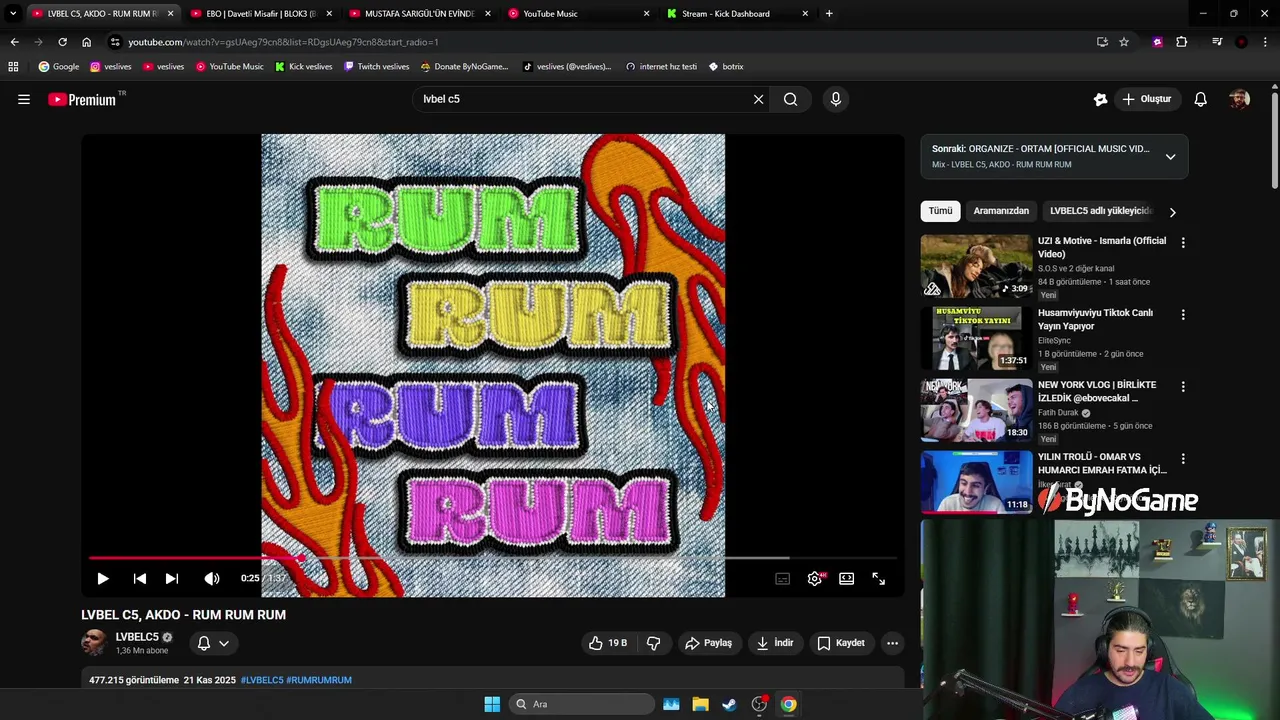Image resolution: width=1280 pixels, height=720 pixels.
Task: Click the URL address bar
Action: pos(600,42)
